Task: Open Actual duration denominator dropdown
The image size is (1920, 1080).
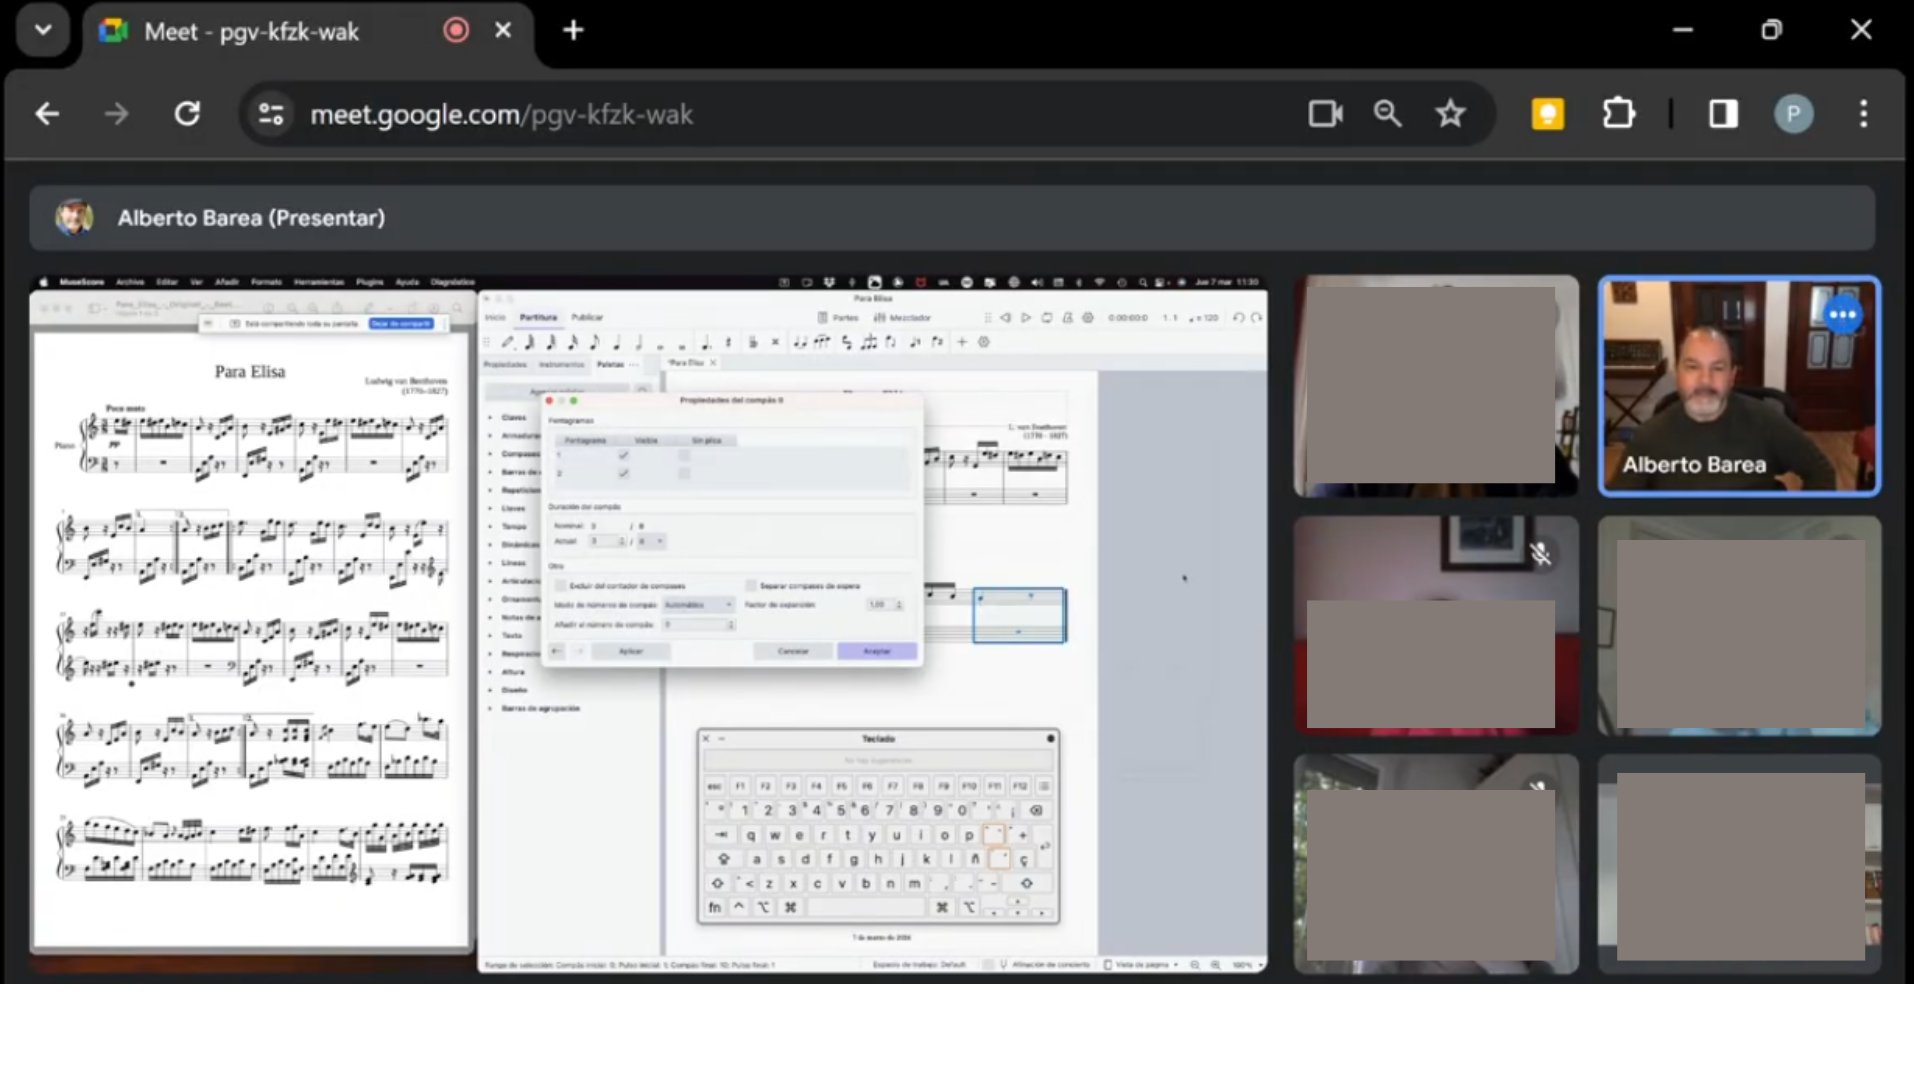Action: pos(651,542)
